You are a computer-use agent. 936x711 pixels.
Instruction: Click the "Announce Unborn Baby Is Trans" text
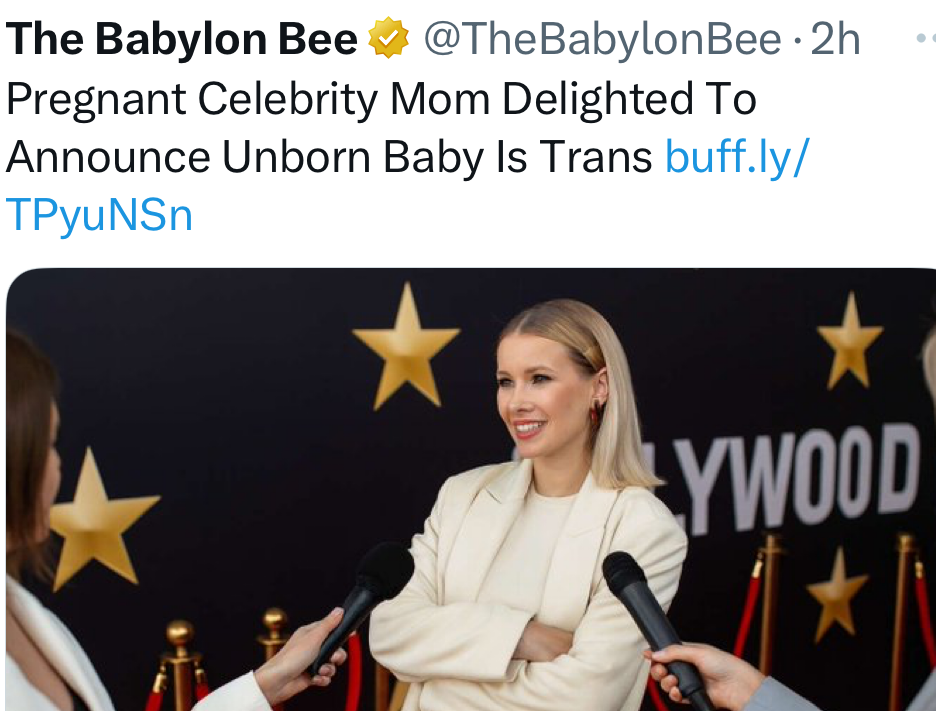(329, 157)
